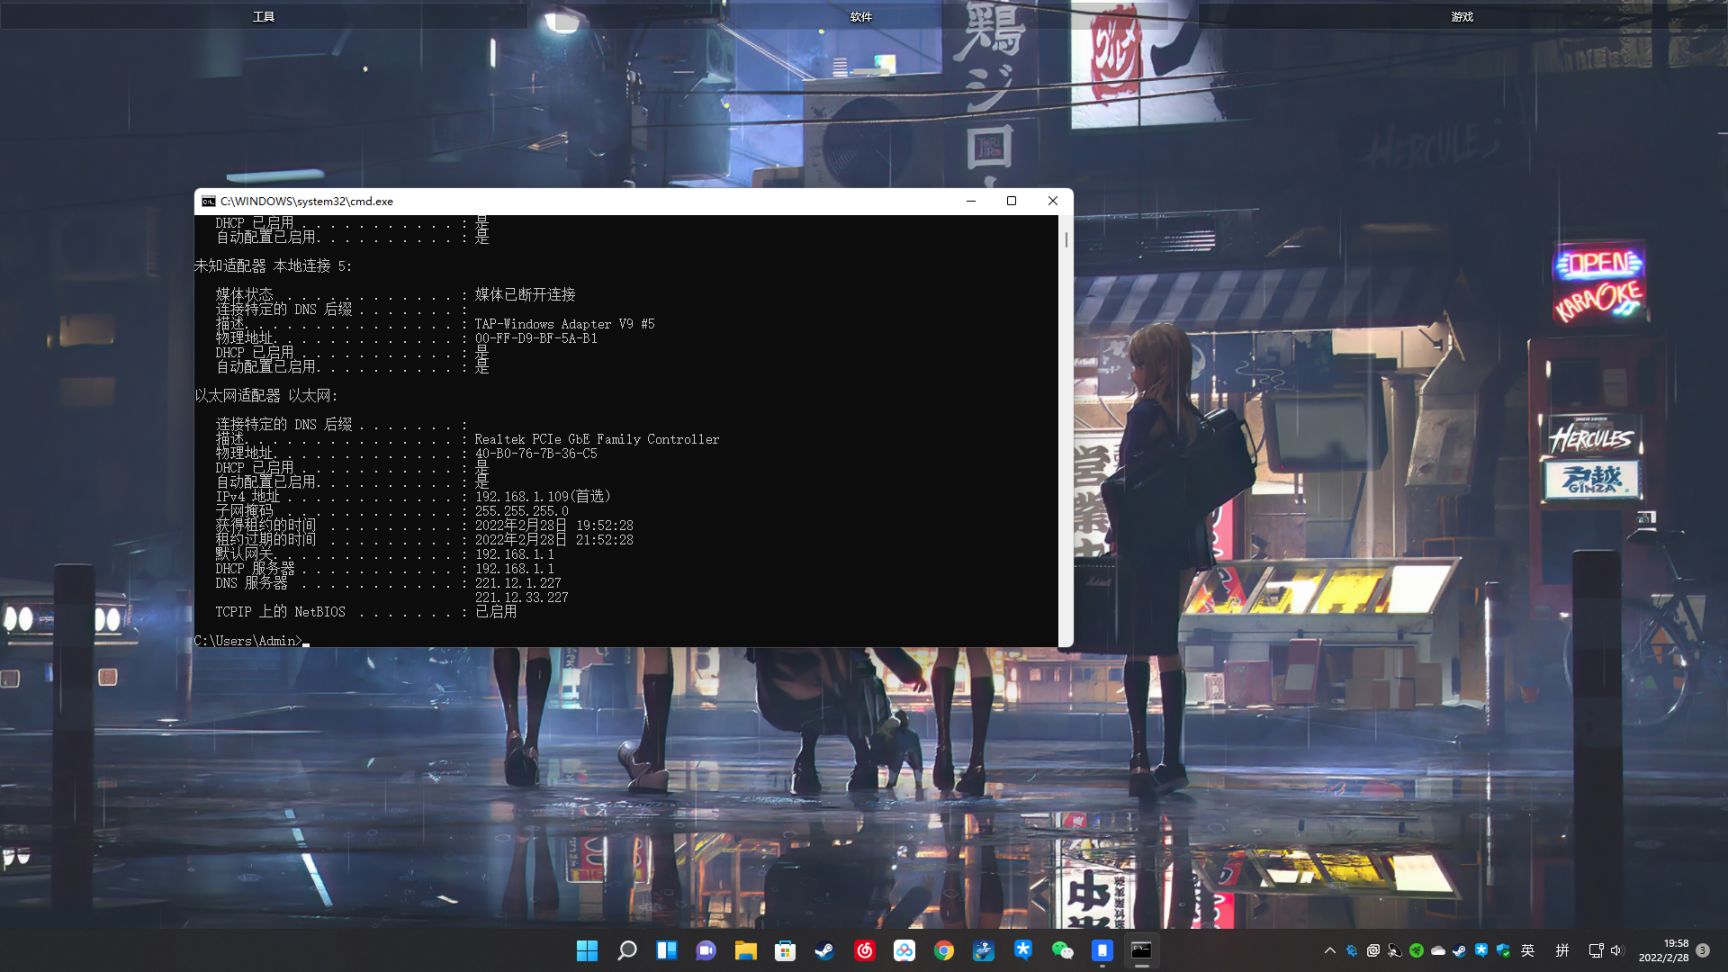The width and height of the screenshot is (1728, 972).
Task: Open the blue asterisk chat app in taskbar
Action: tap(1023, 950)
